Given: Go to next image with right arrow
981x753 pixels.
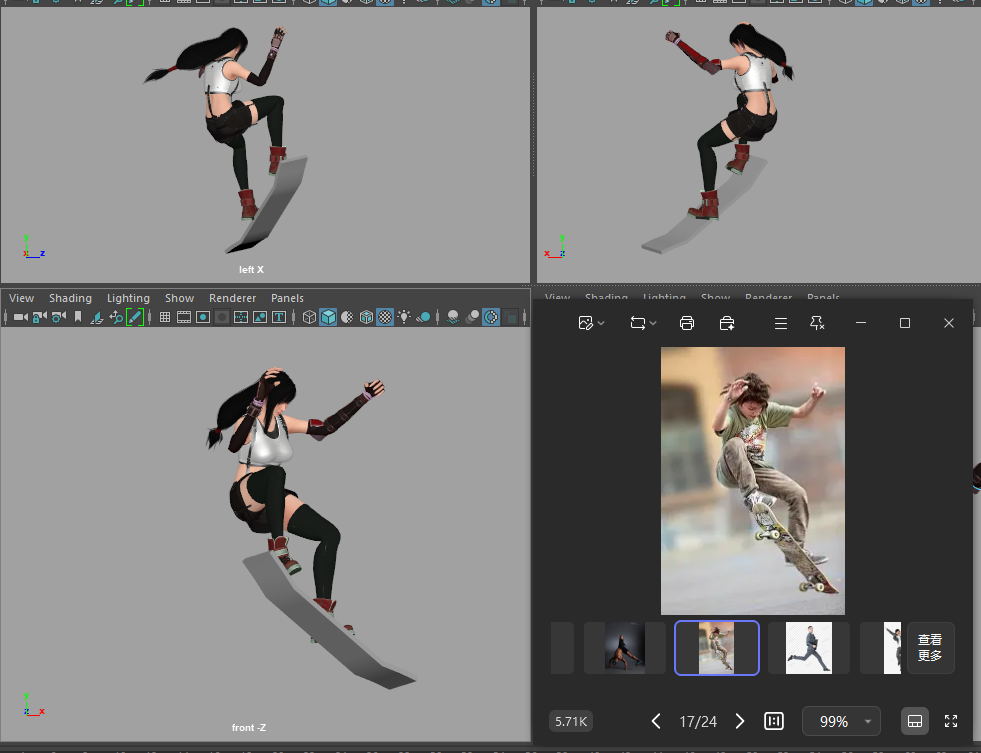Looking at the screenshot, I should 740,721.
